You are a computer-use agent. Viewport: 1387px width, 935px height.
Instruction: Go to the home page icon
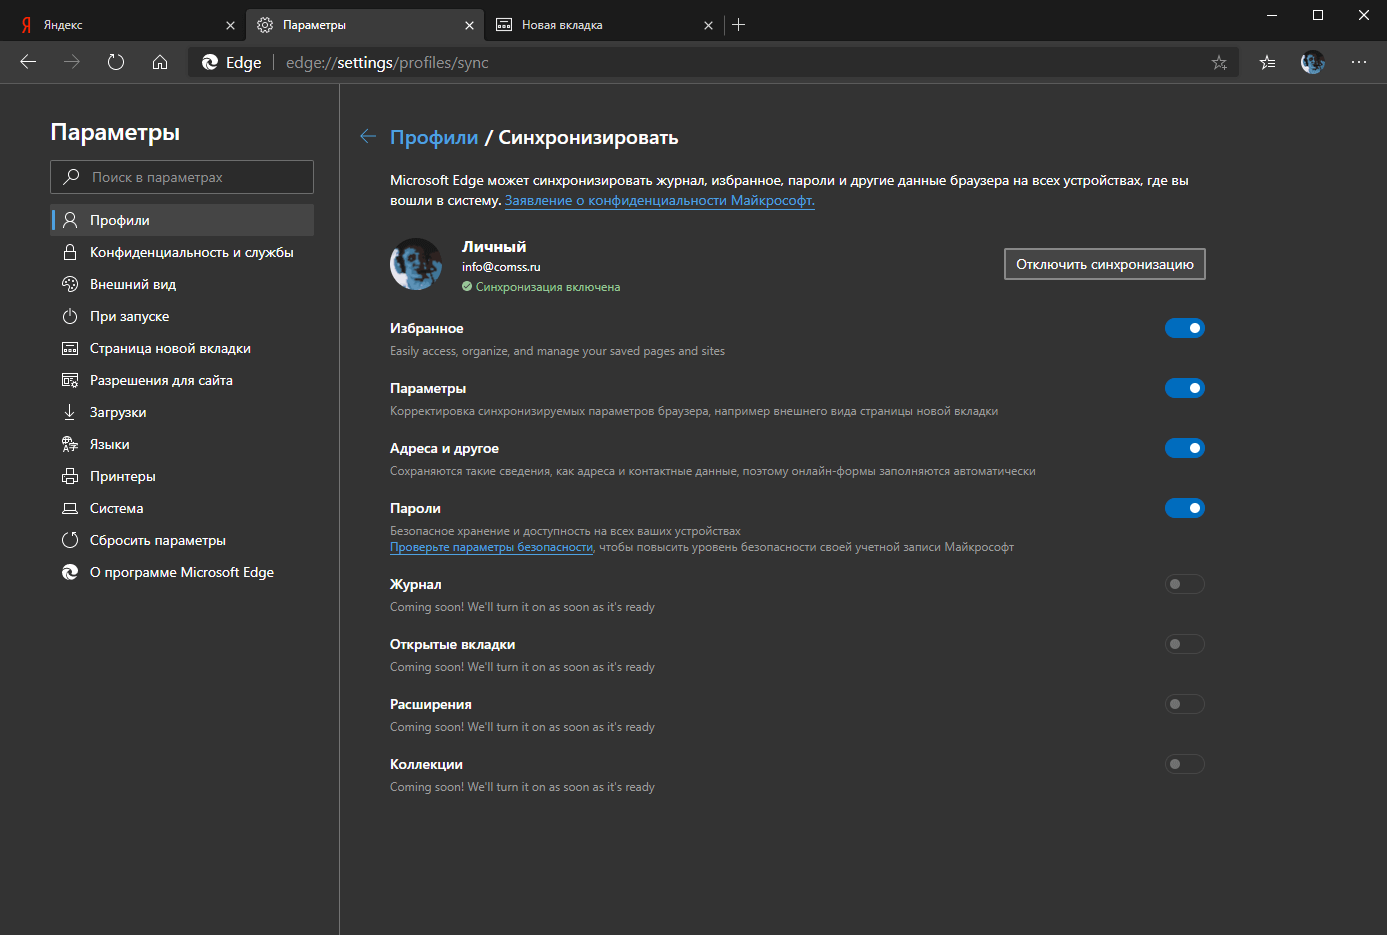coord(160,62)
